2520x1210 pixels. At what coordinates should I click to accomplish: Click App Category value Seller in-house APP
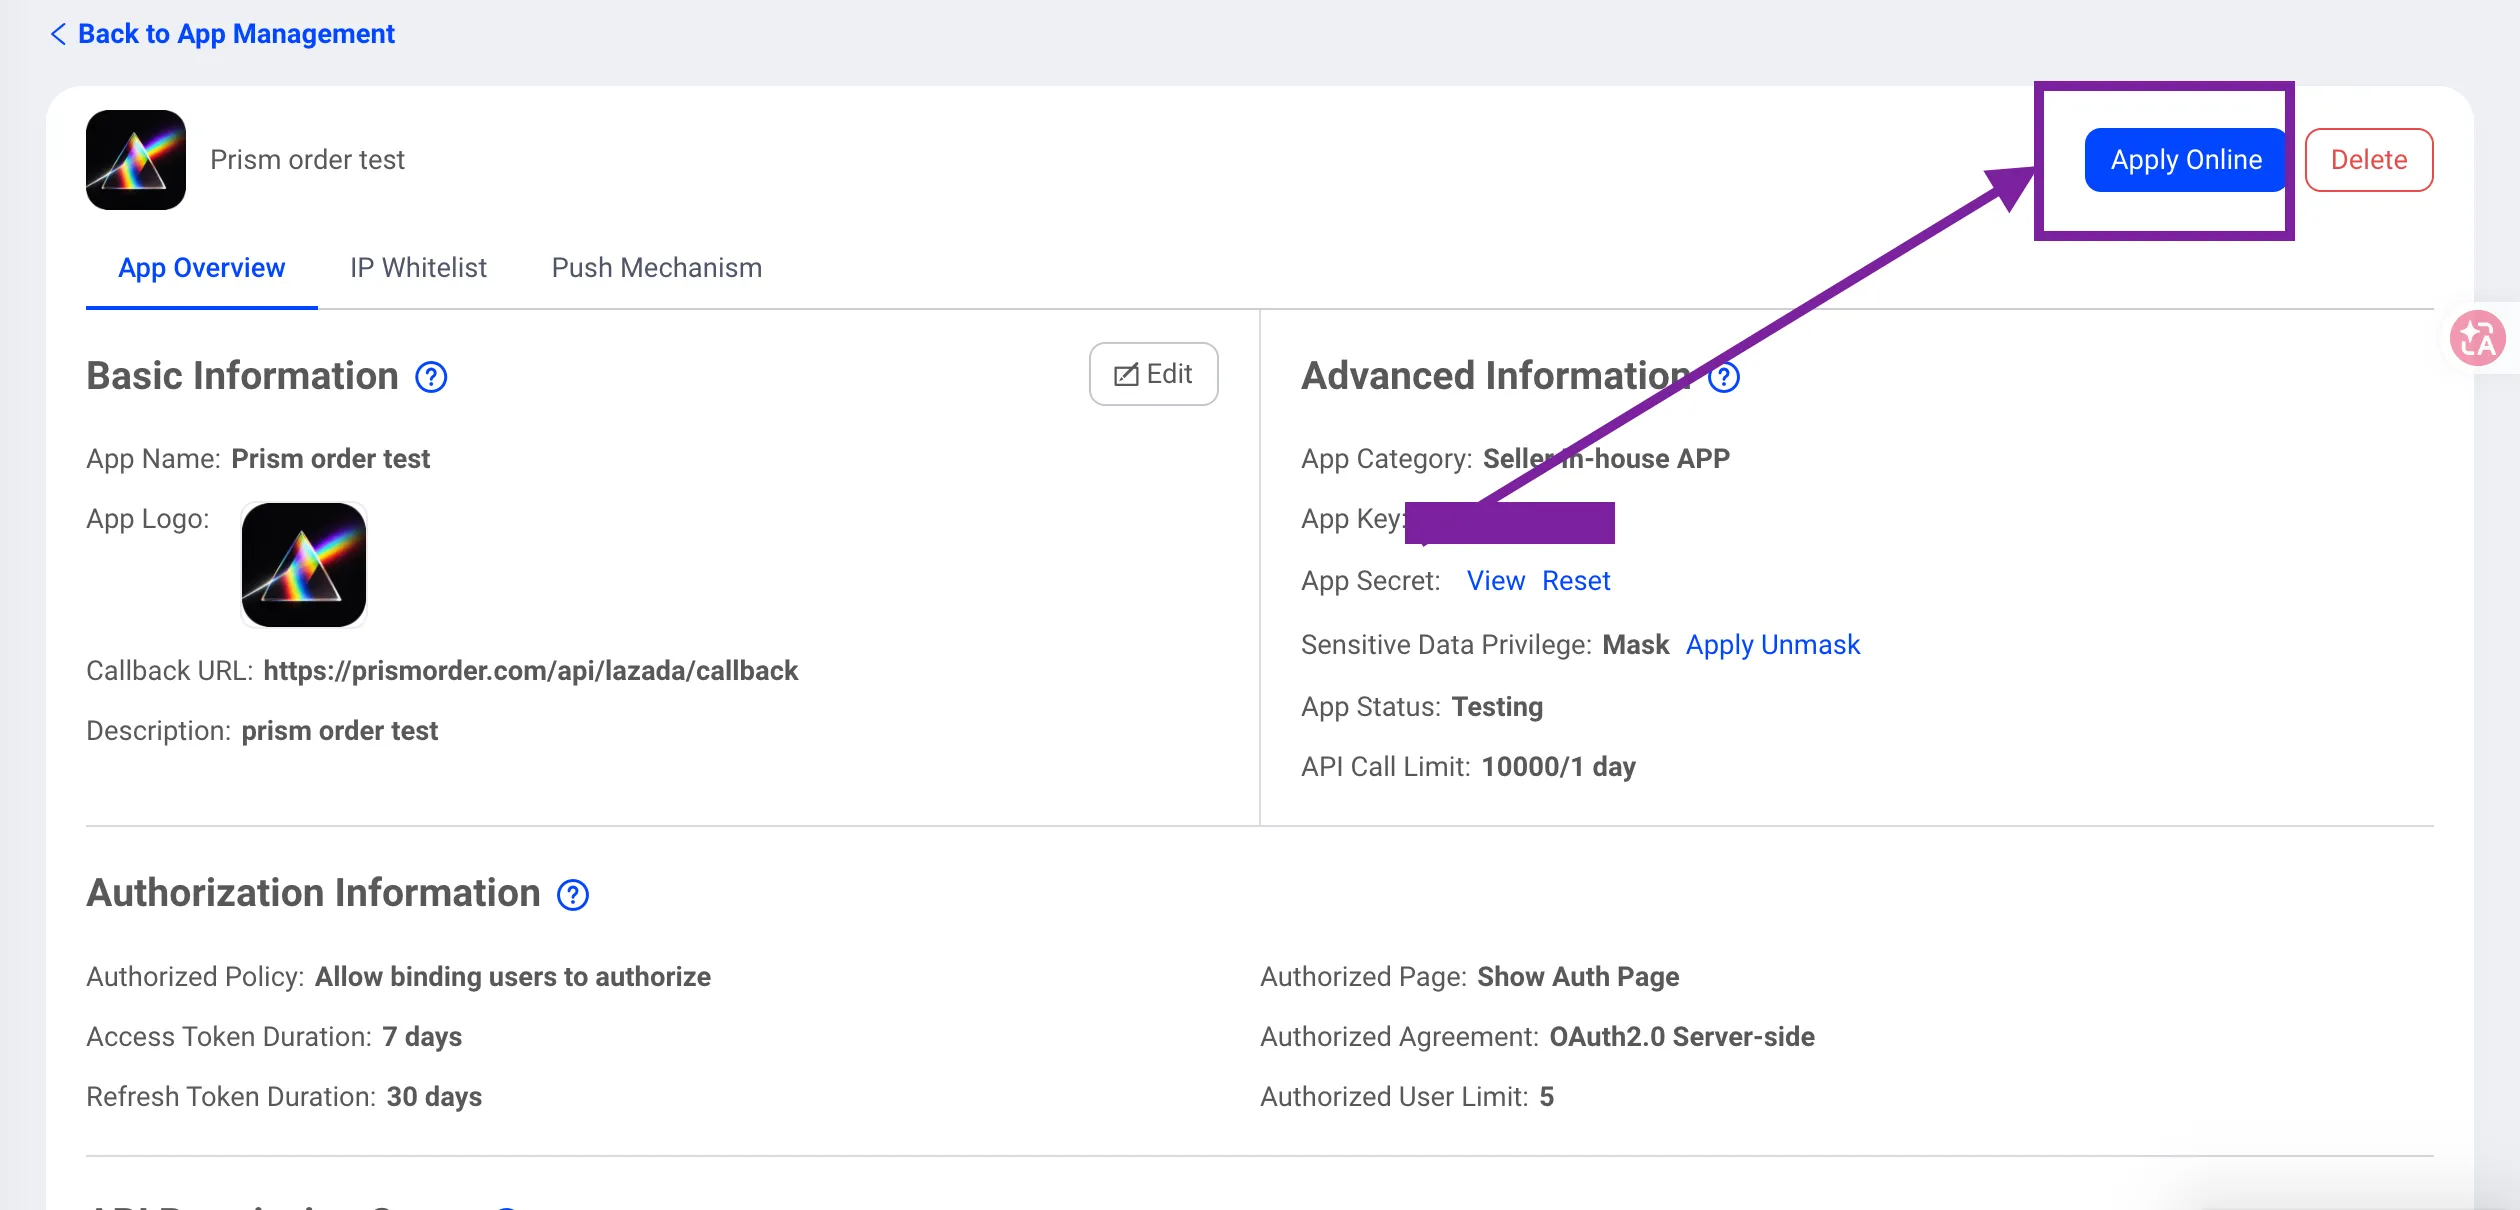click(x=1606, y=459)
